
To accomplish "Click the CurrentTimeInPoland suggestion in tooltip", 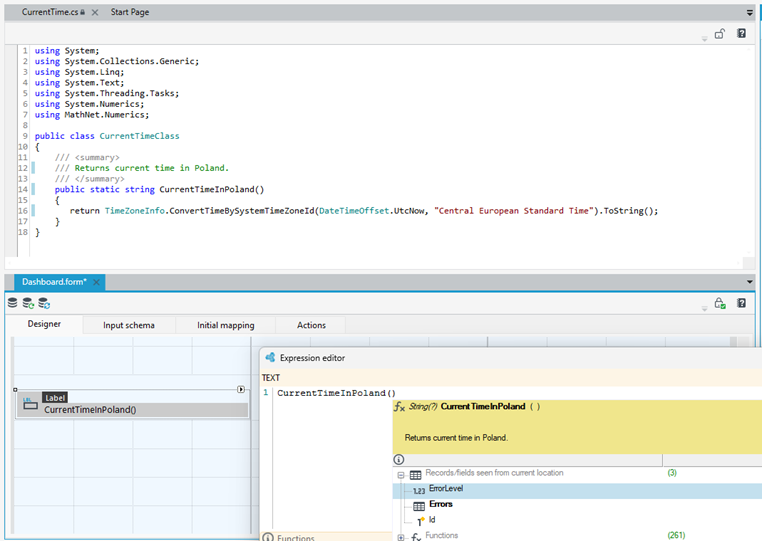I will [x=483, y=406].
